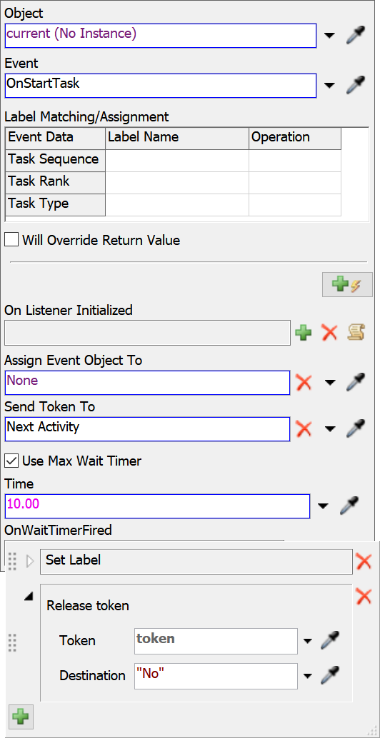The width and height of the screenshot is (380, 738).
Task: Click the eyedropper beside Assign Event Object To
Action: point(356,383)
